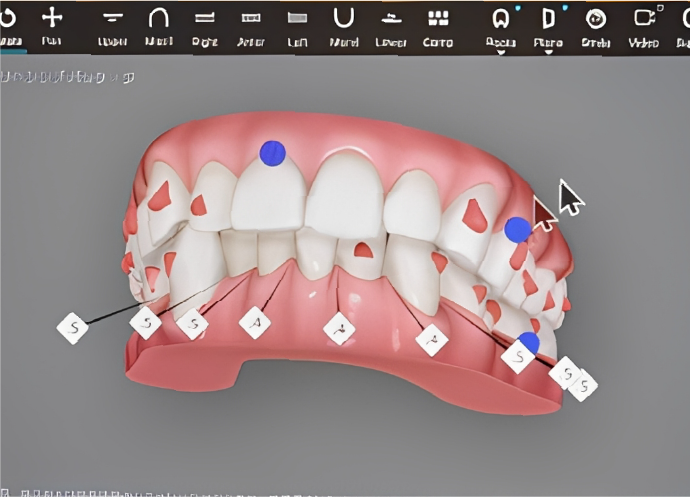Select the leftmost diamond S marker
This screenshot has height=497, width=690.
pyautogui.click(x=72, y=328)
